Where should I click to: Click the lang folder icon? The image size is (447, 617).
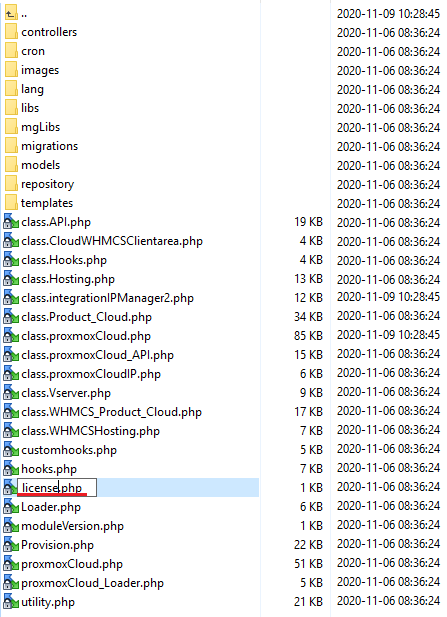pos(11,89)
